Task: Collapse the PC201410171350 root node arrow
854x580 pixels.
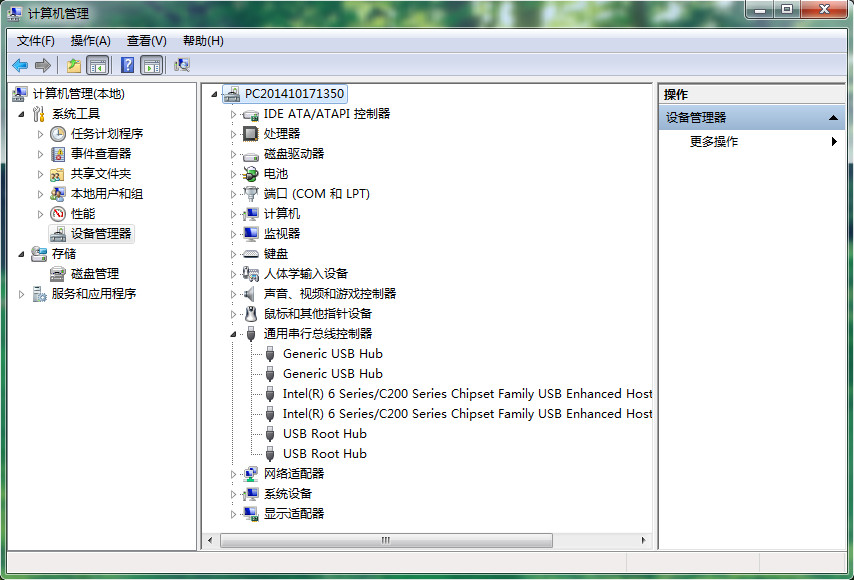Action: (x=214, y=95)
